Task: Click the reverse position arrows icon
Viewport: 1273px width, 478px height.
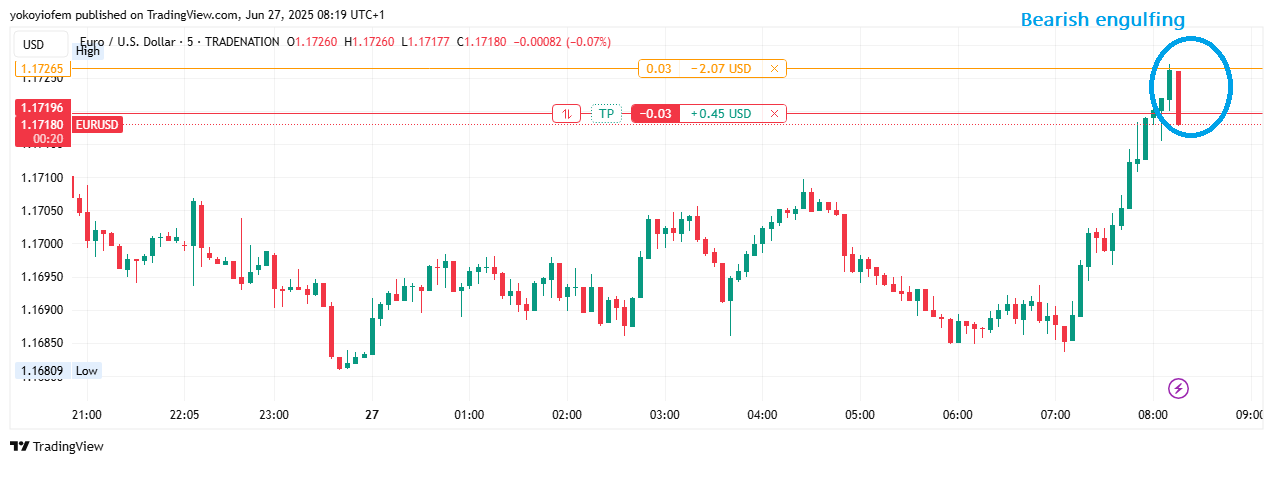Action: click(566, 114)
